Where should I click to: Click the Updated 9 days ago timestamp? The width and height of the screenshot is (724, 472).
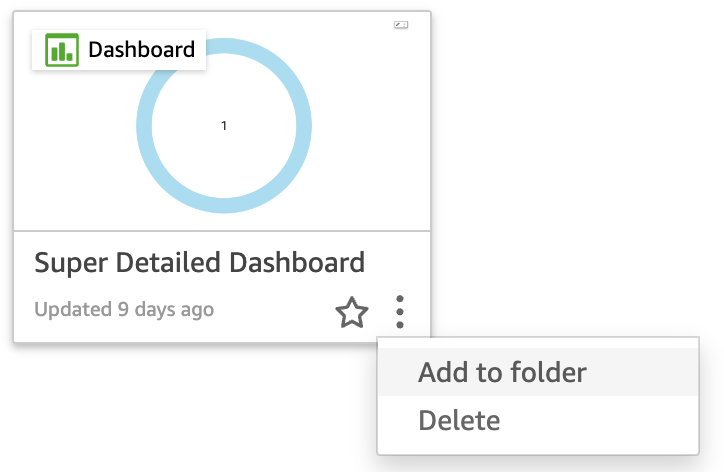click(x=124, y=310)
